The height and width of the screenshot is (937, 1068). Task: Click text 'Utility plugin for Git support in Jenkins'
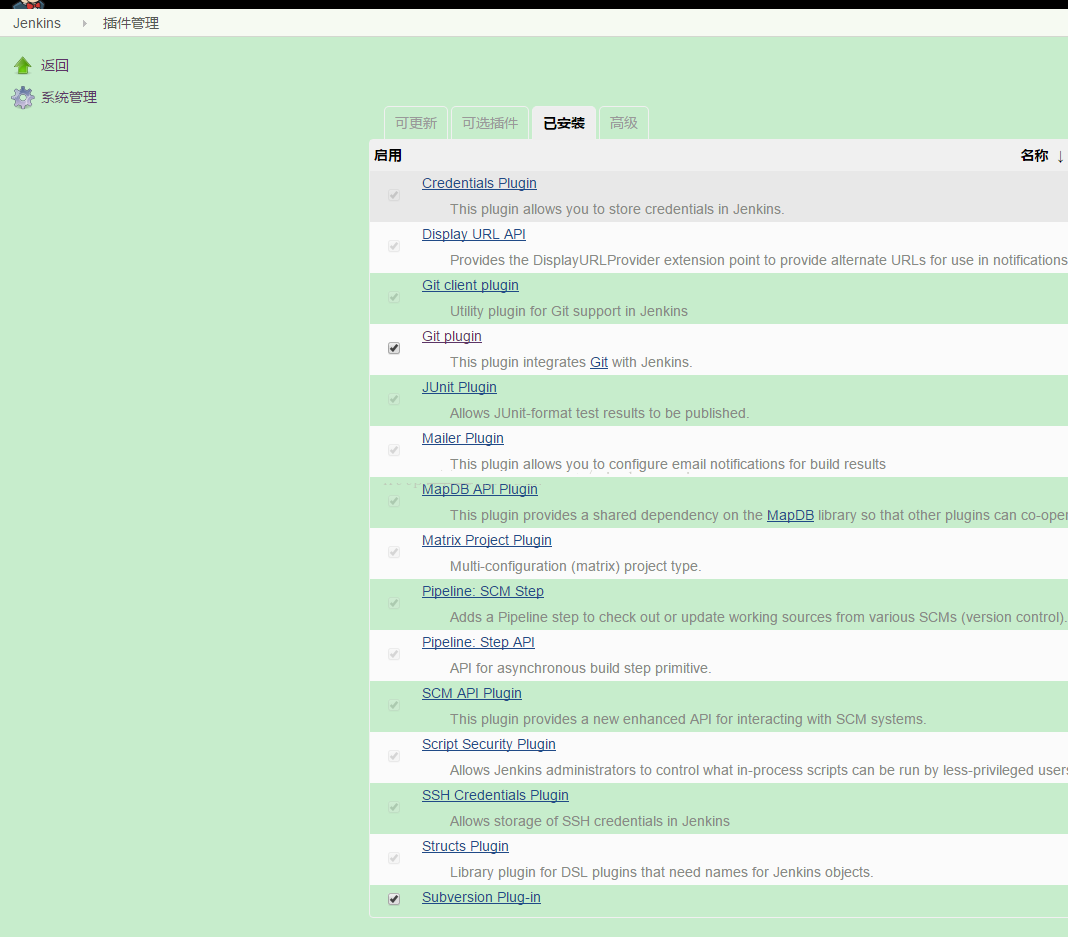pyautogui.click(x=569, y=311)
